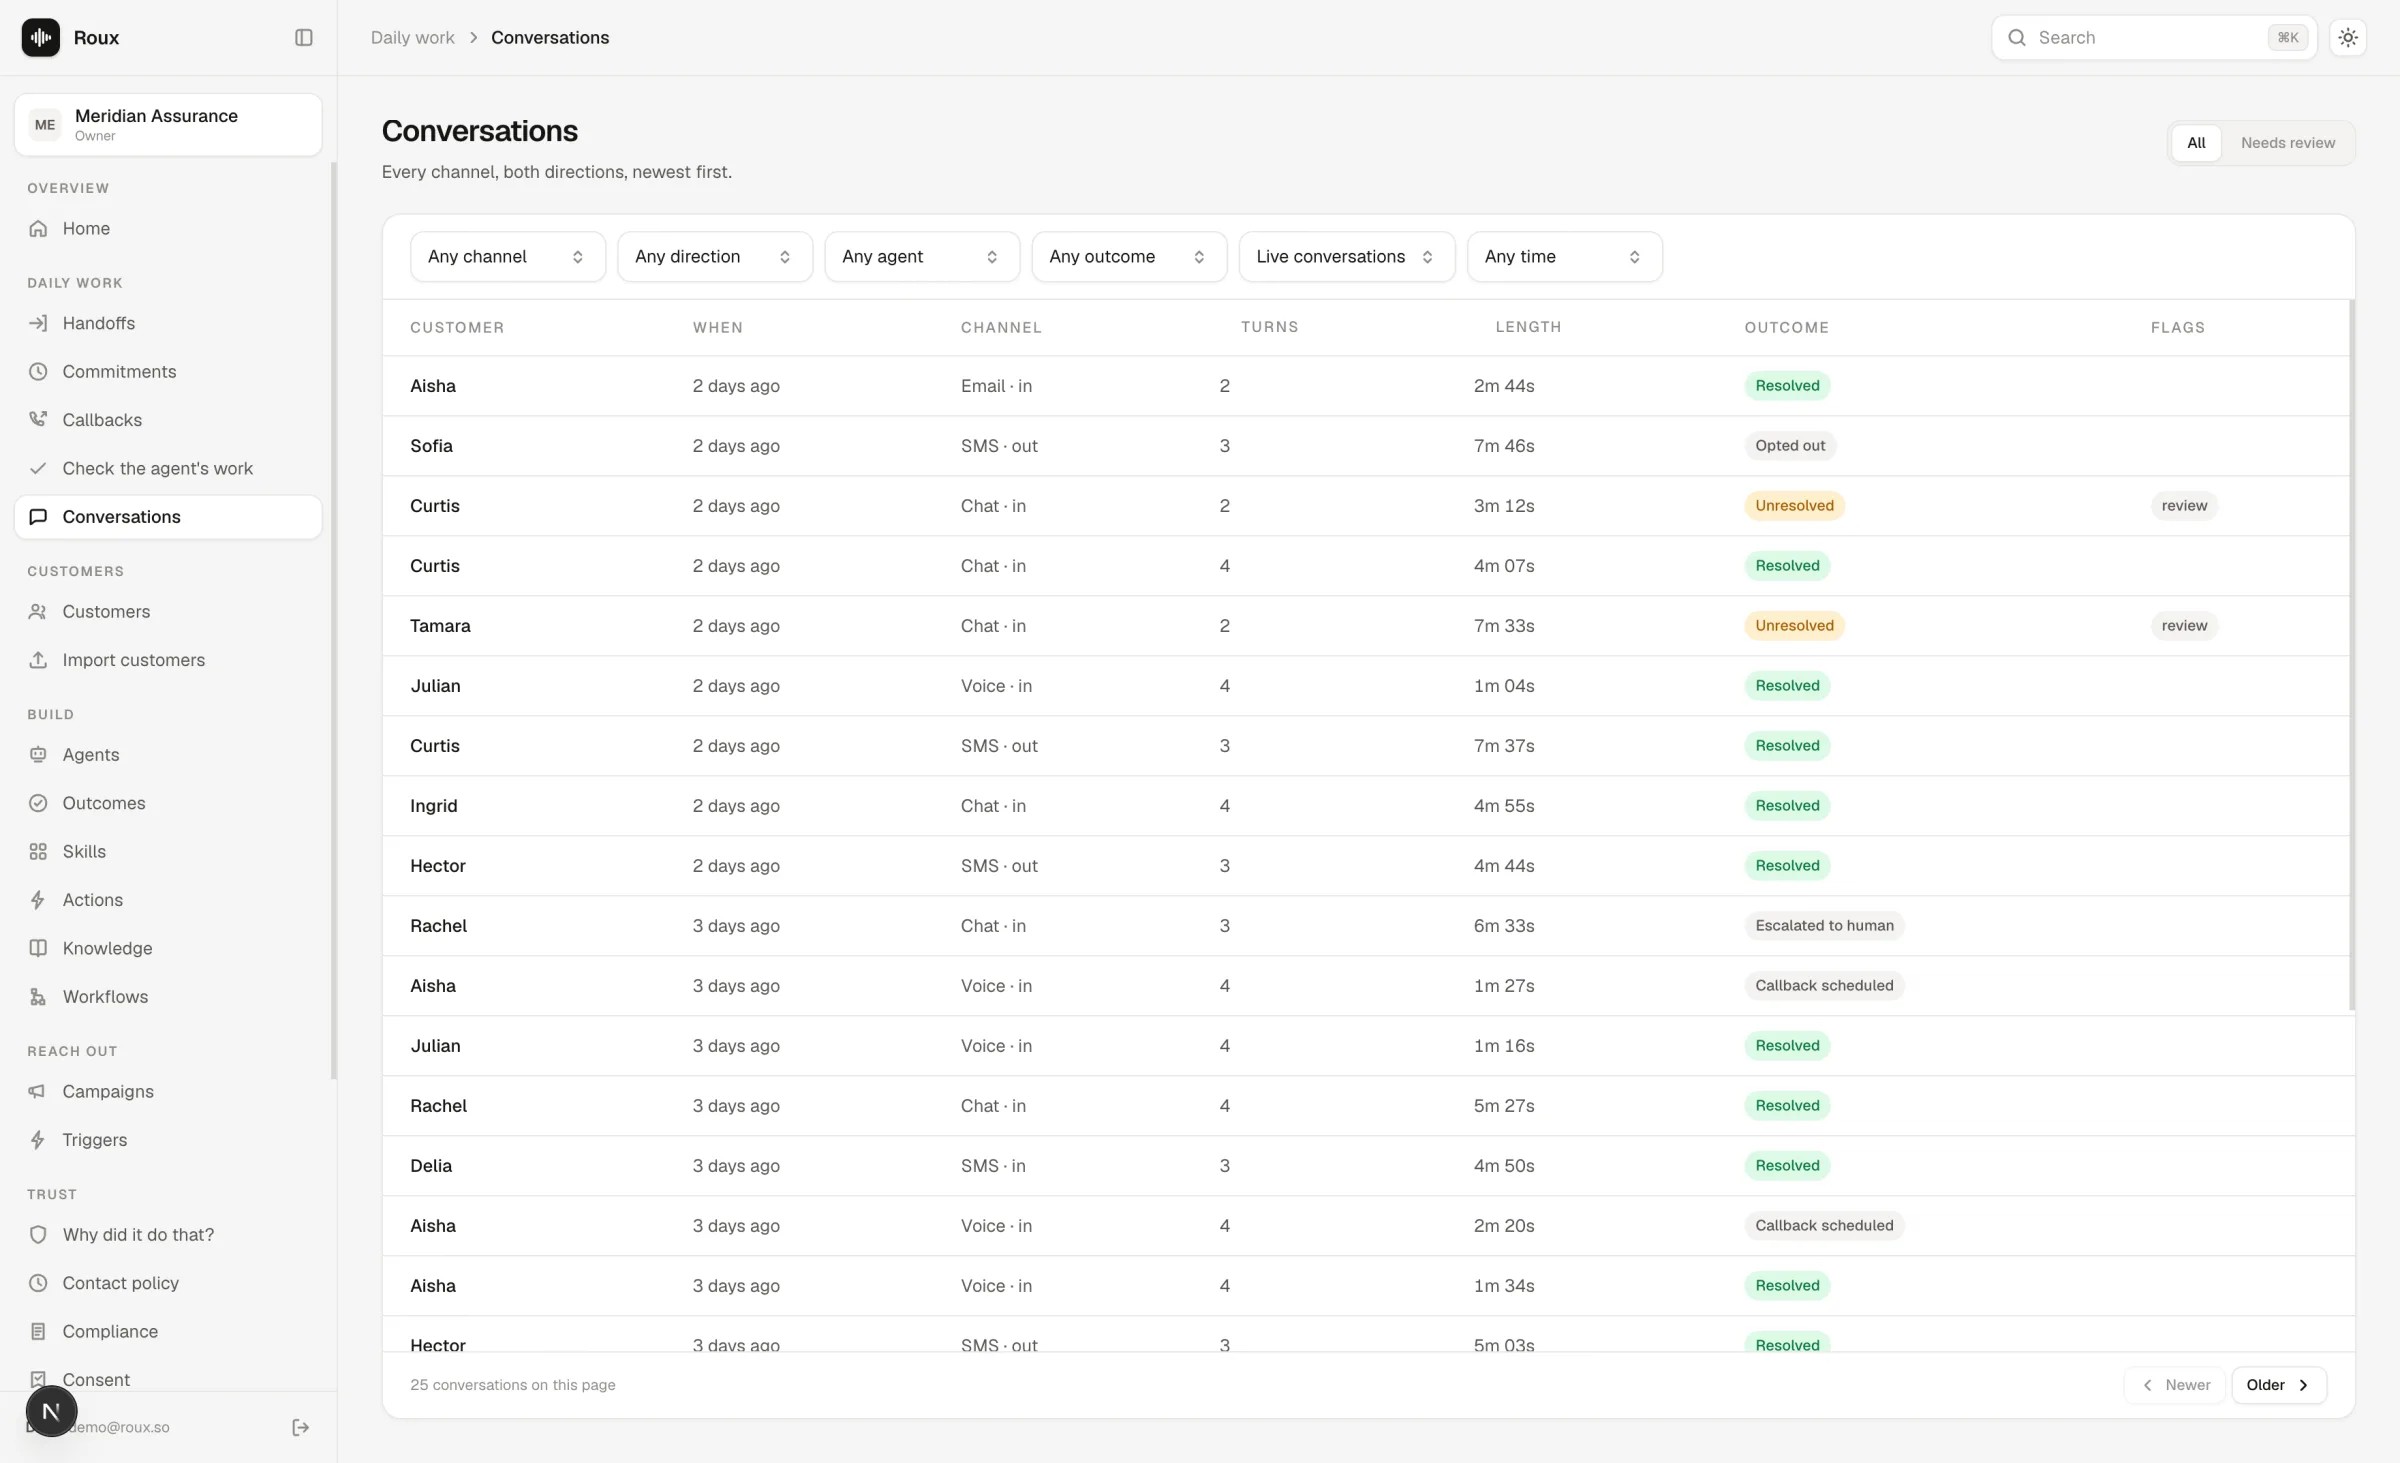Open the Live conversations dropdown
Image resolution: width=2400 pixels, height=1463 pixels.
coord(1346,257)
